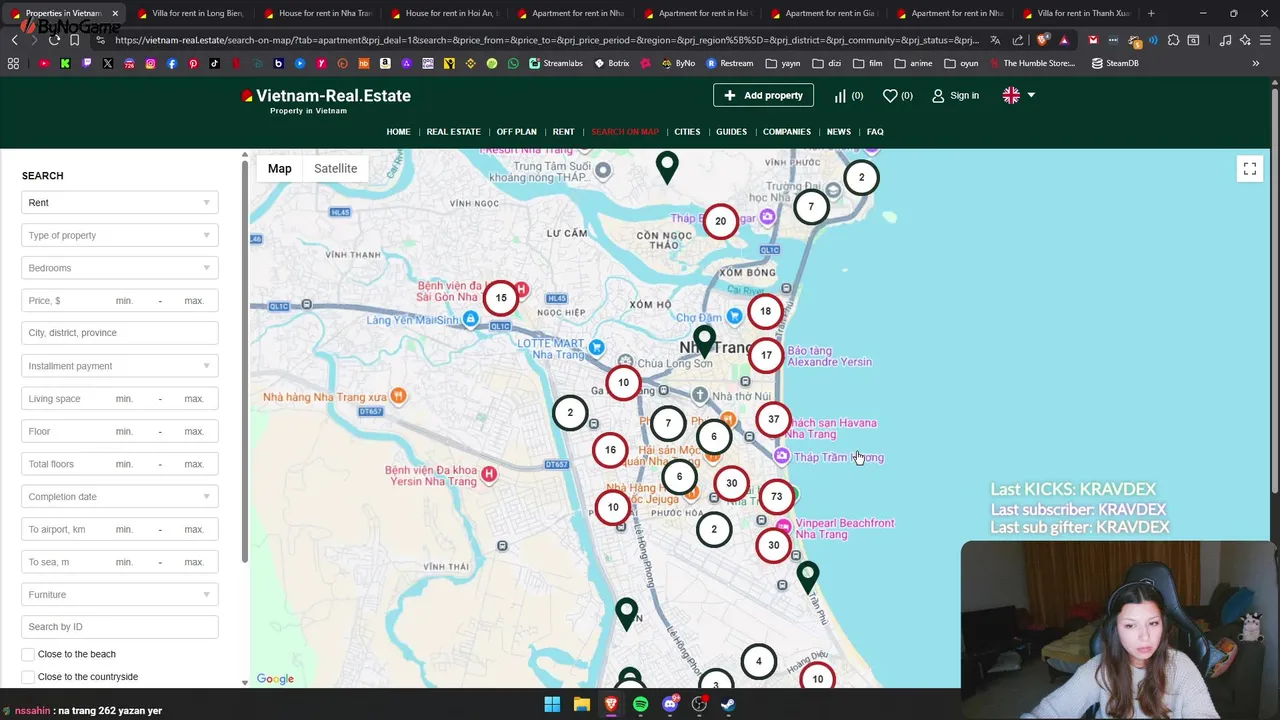Open the NEWS link in navigation
Viewport: 1280px width, 720px height.
(x=838, y=132)
